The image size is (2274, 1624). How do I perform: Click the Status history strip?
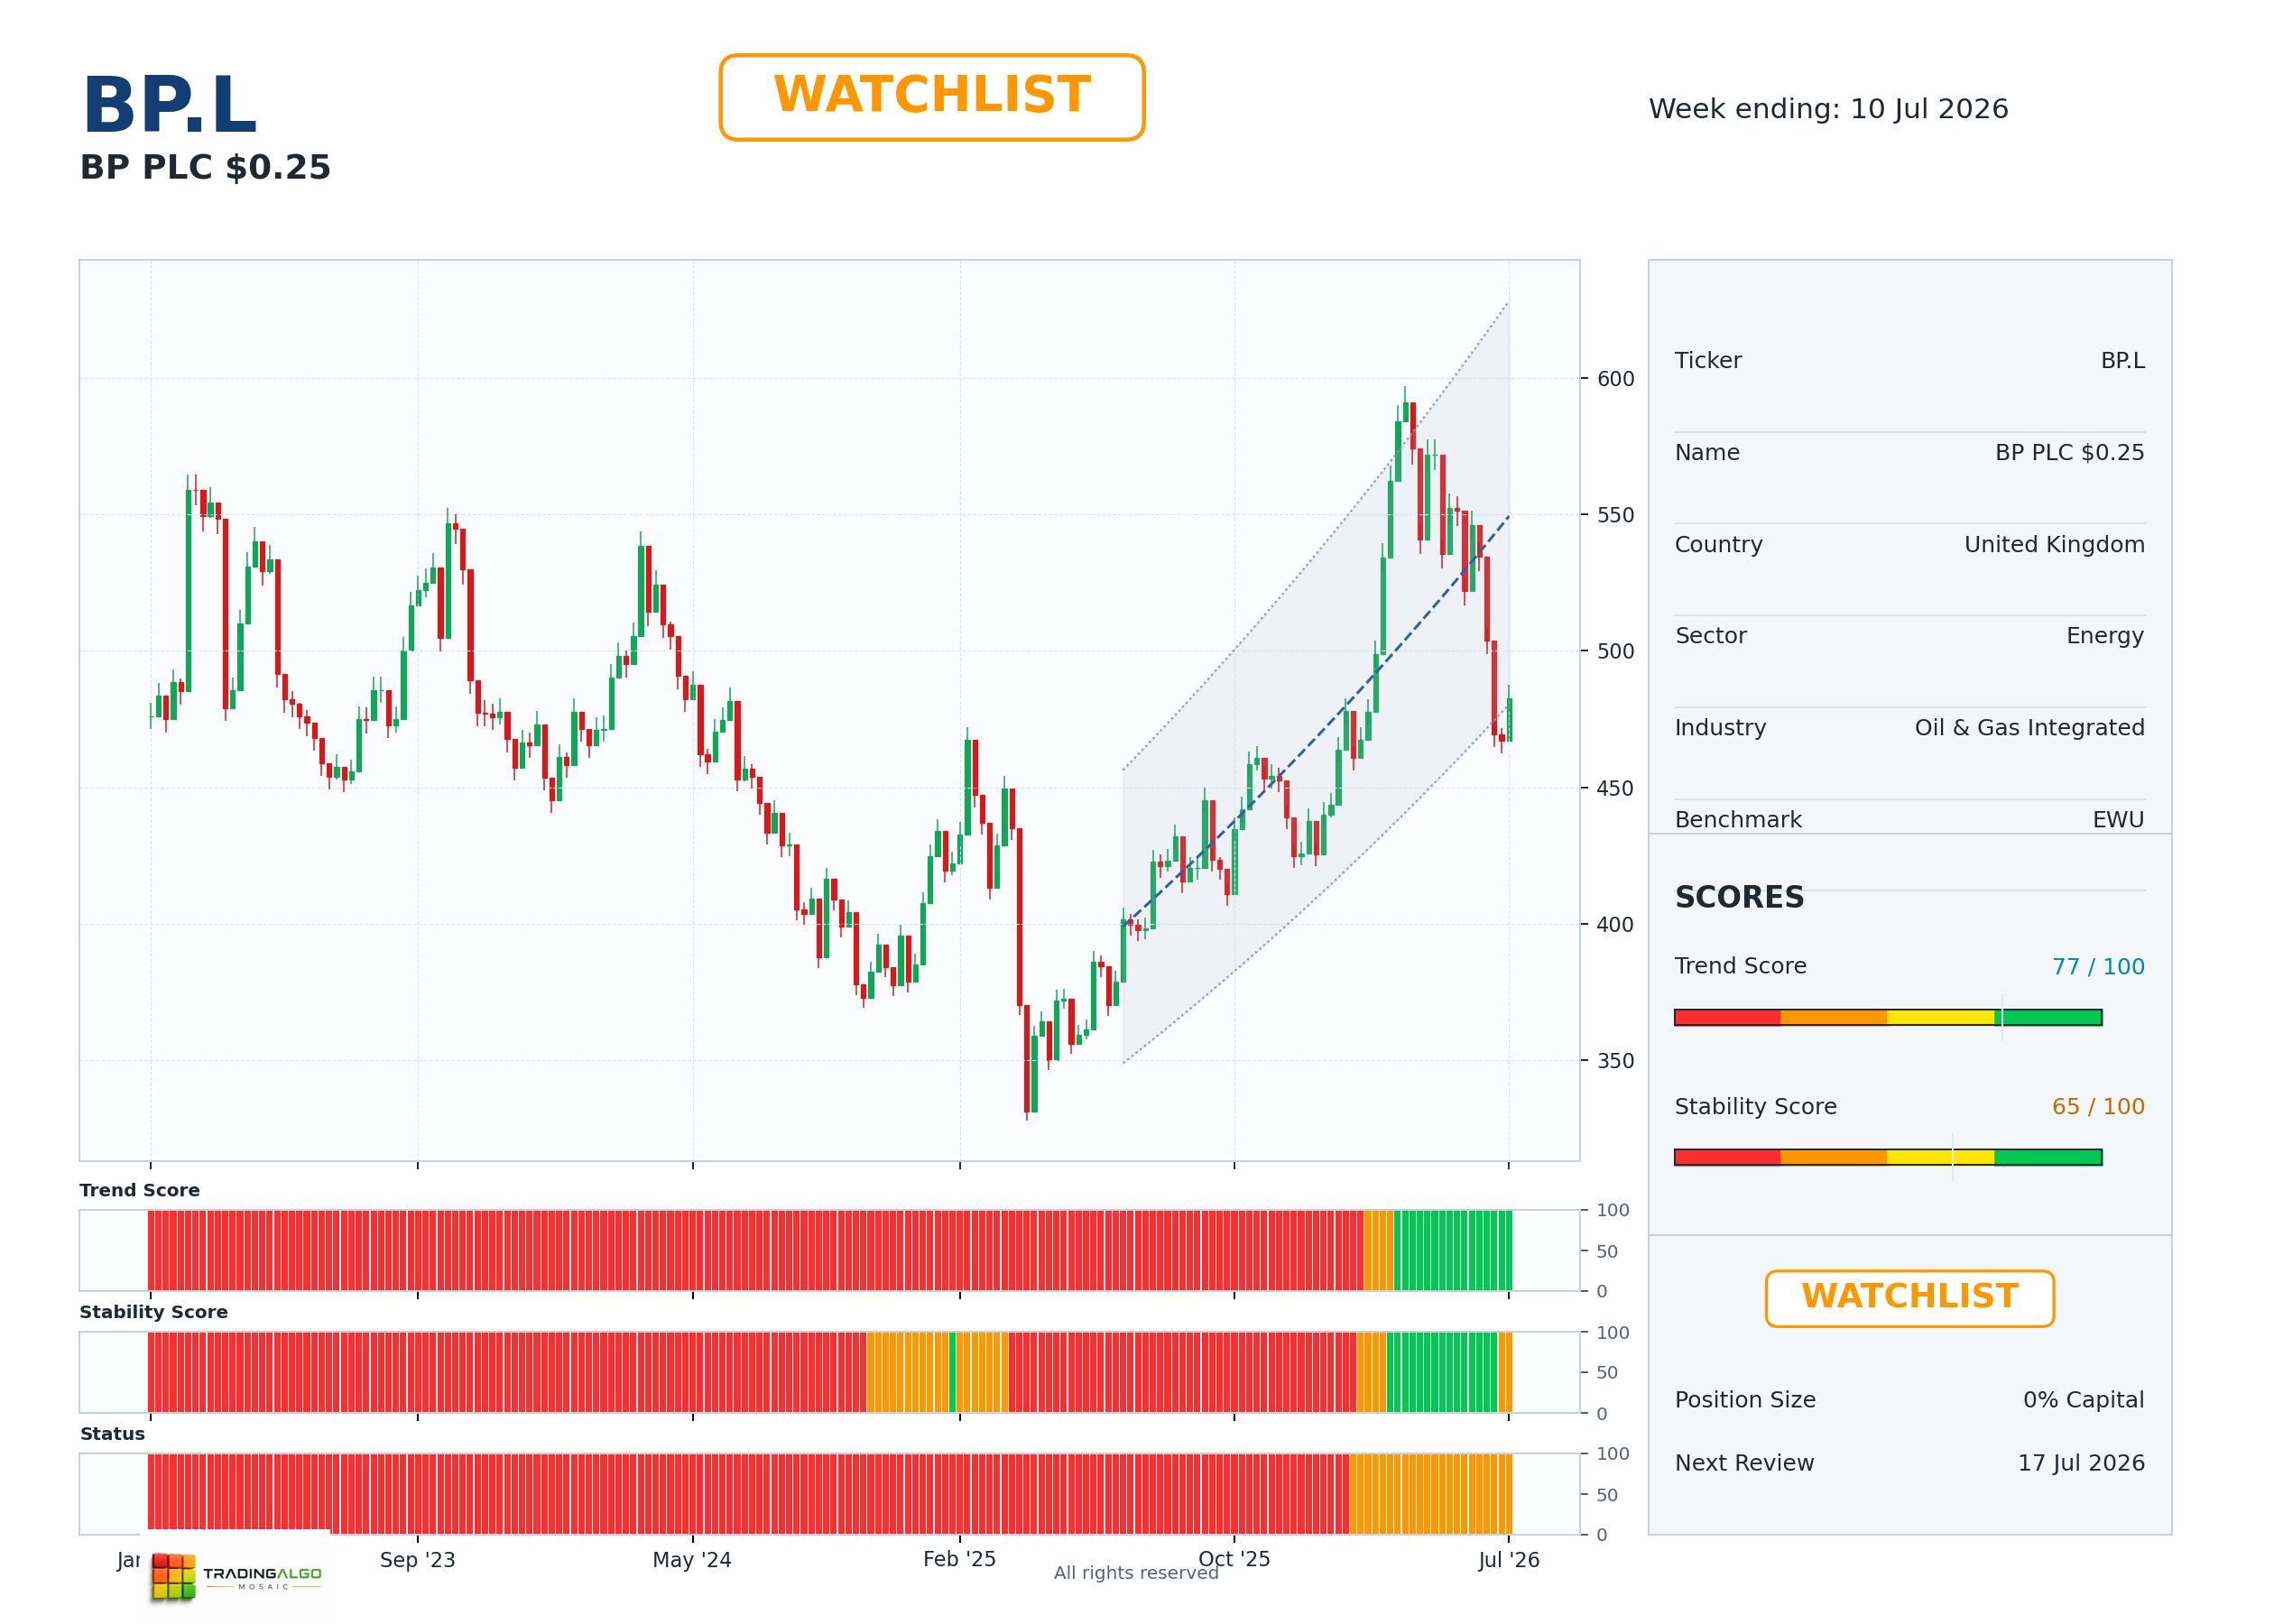pyautogui.click(x=829, y=1494)
